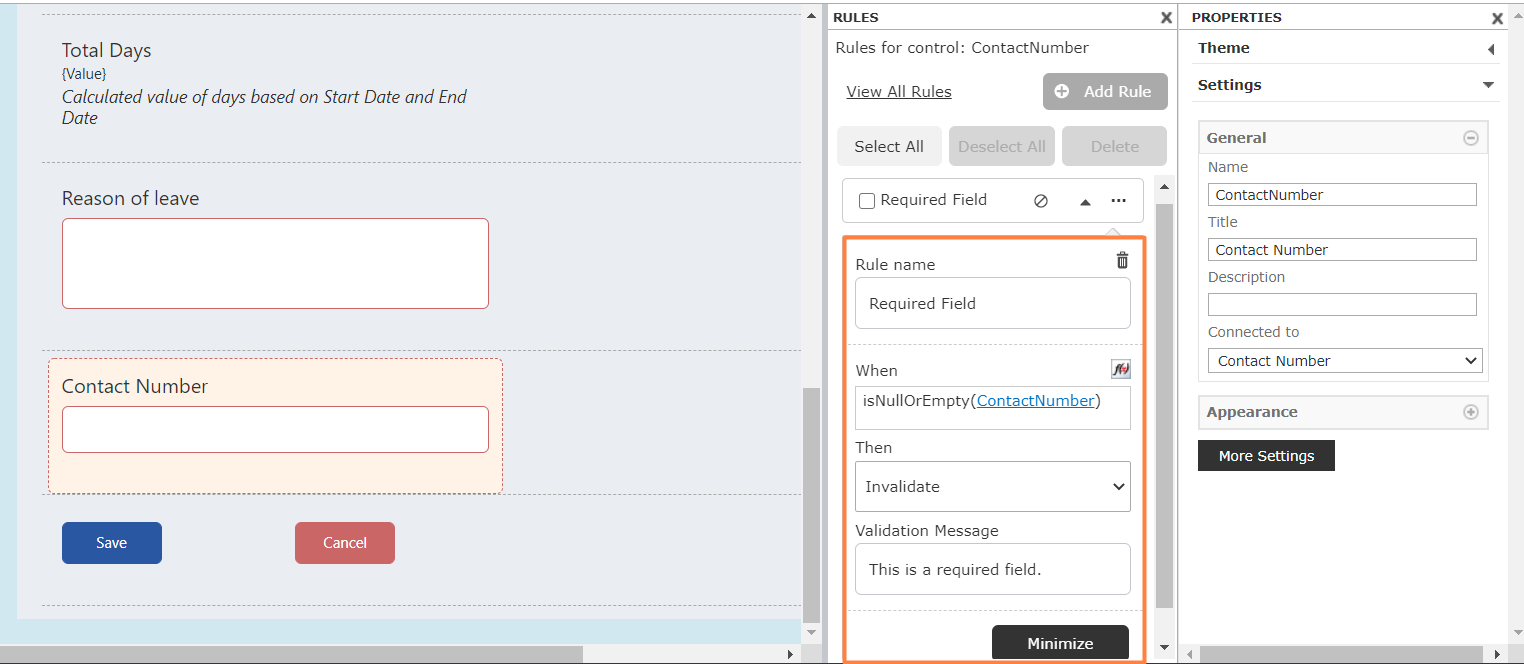Viewport: 1524px width, 664px height.
Task: Collapse the General section minus icon
Action: point(1470,138)
